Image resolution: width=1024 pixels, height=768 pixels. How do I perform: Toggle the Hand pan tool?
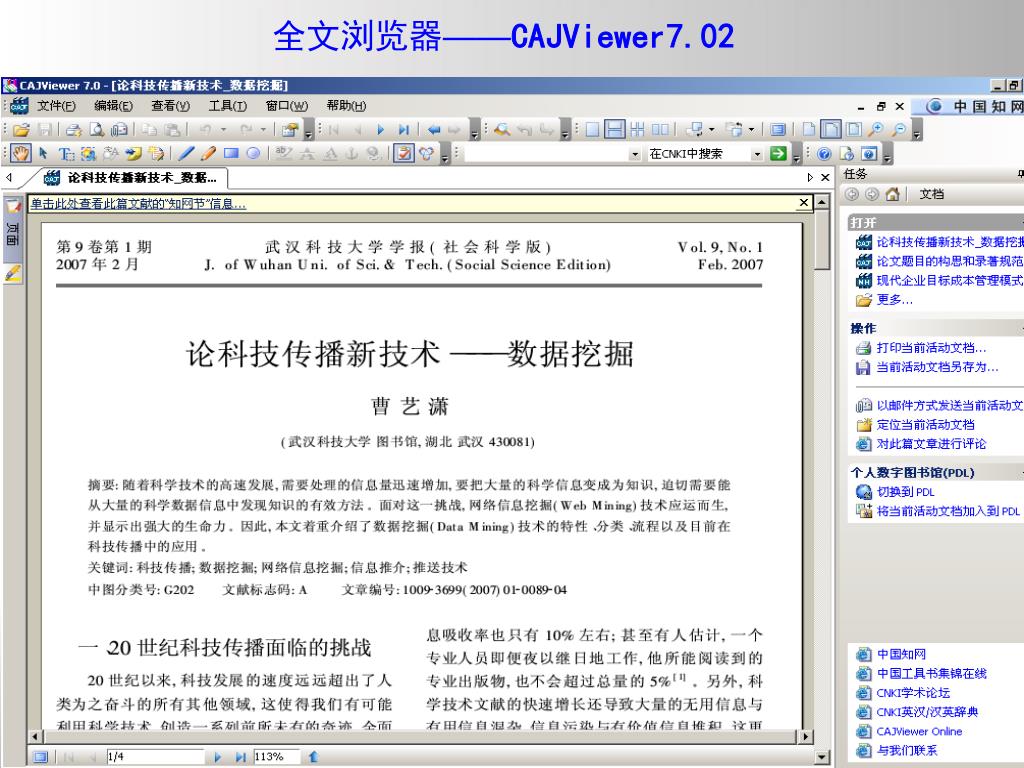pyautogui.click(x=21, y=153)
